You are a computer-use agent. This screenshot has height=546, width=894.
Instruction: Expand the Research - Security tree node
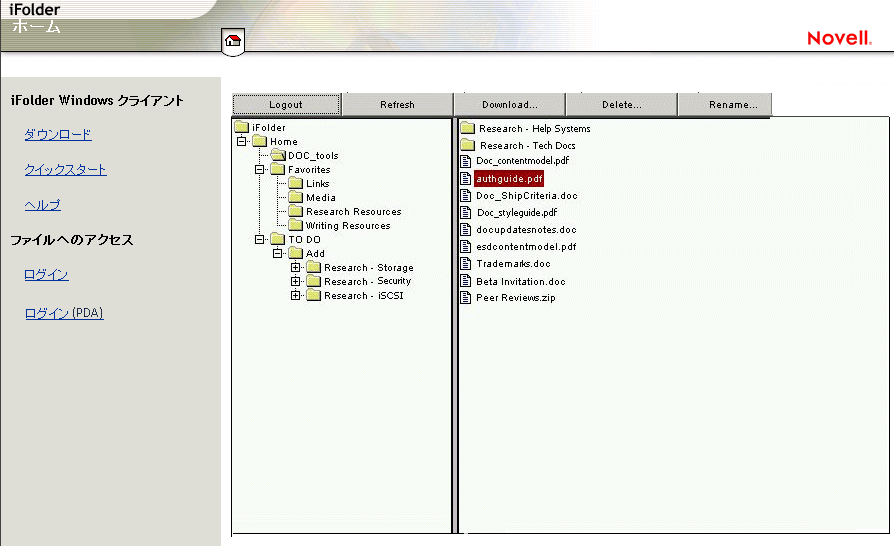[295, 282]
